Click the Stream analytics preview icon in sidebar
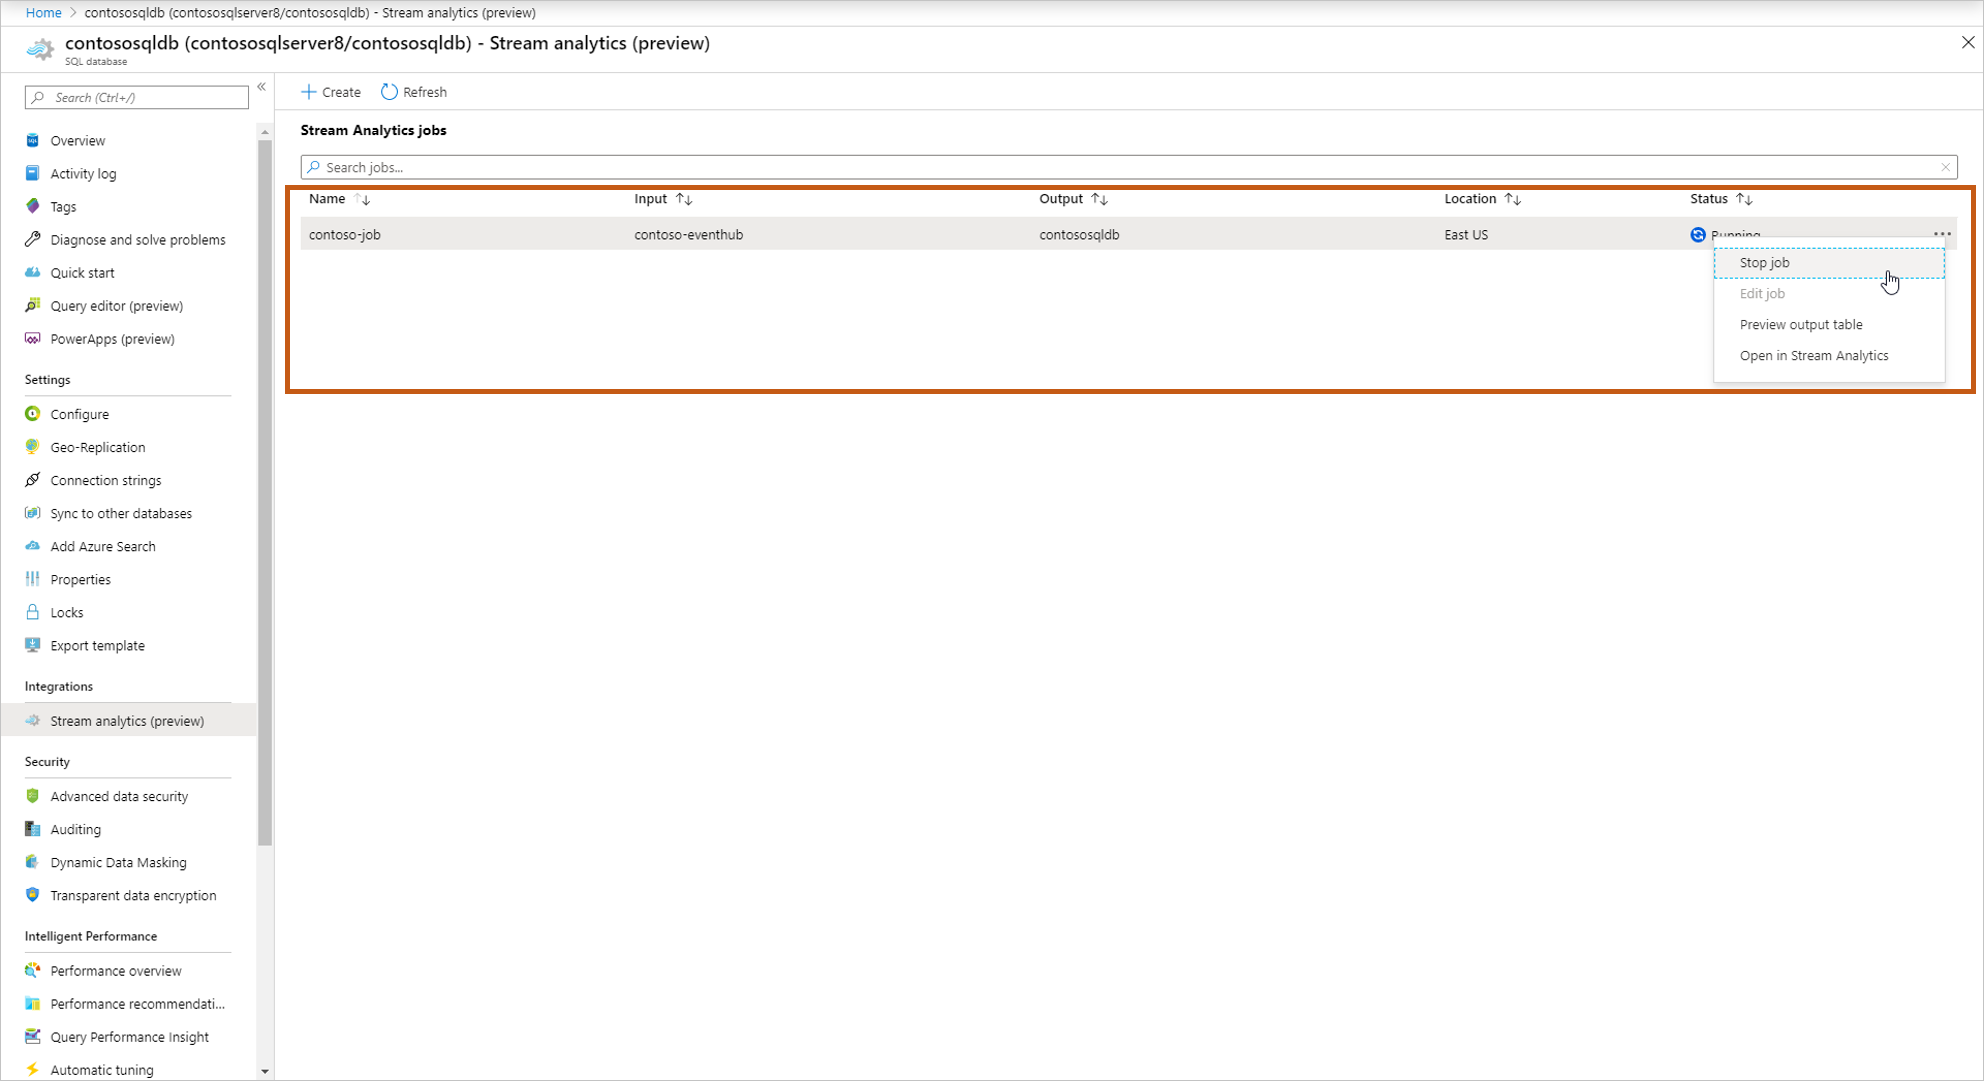1984x1081 pixels. click(32, 720)
